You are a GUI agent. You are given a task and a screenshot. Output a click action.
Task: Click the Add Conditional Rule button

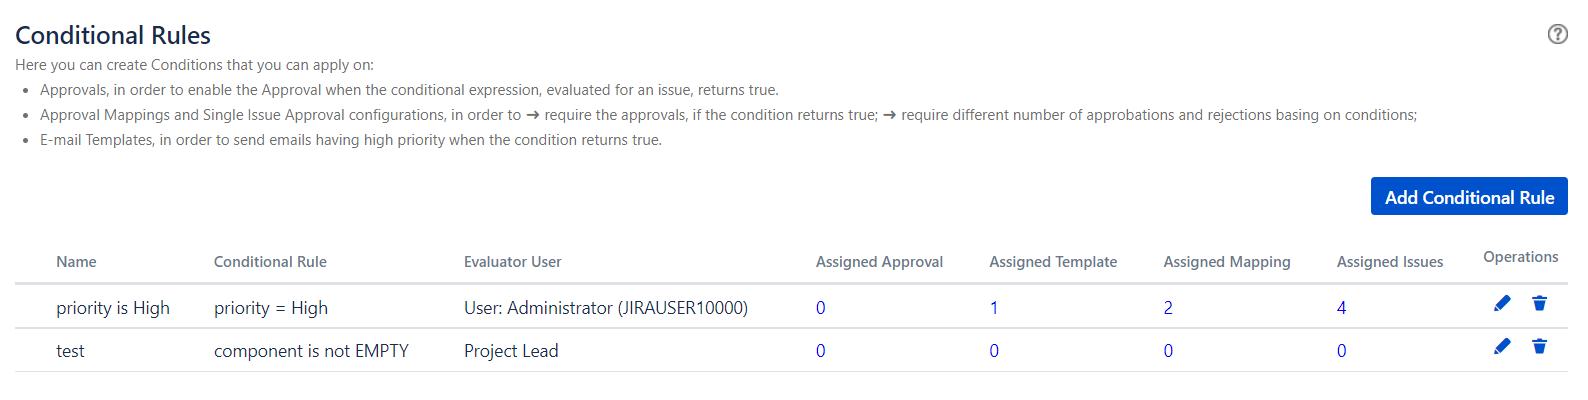click(x=1468, y=197)
